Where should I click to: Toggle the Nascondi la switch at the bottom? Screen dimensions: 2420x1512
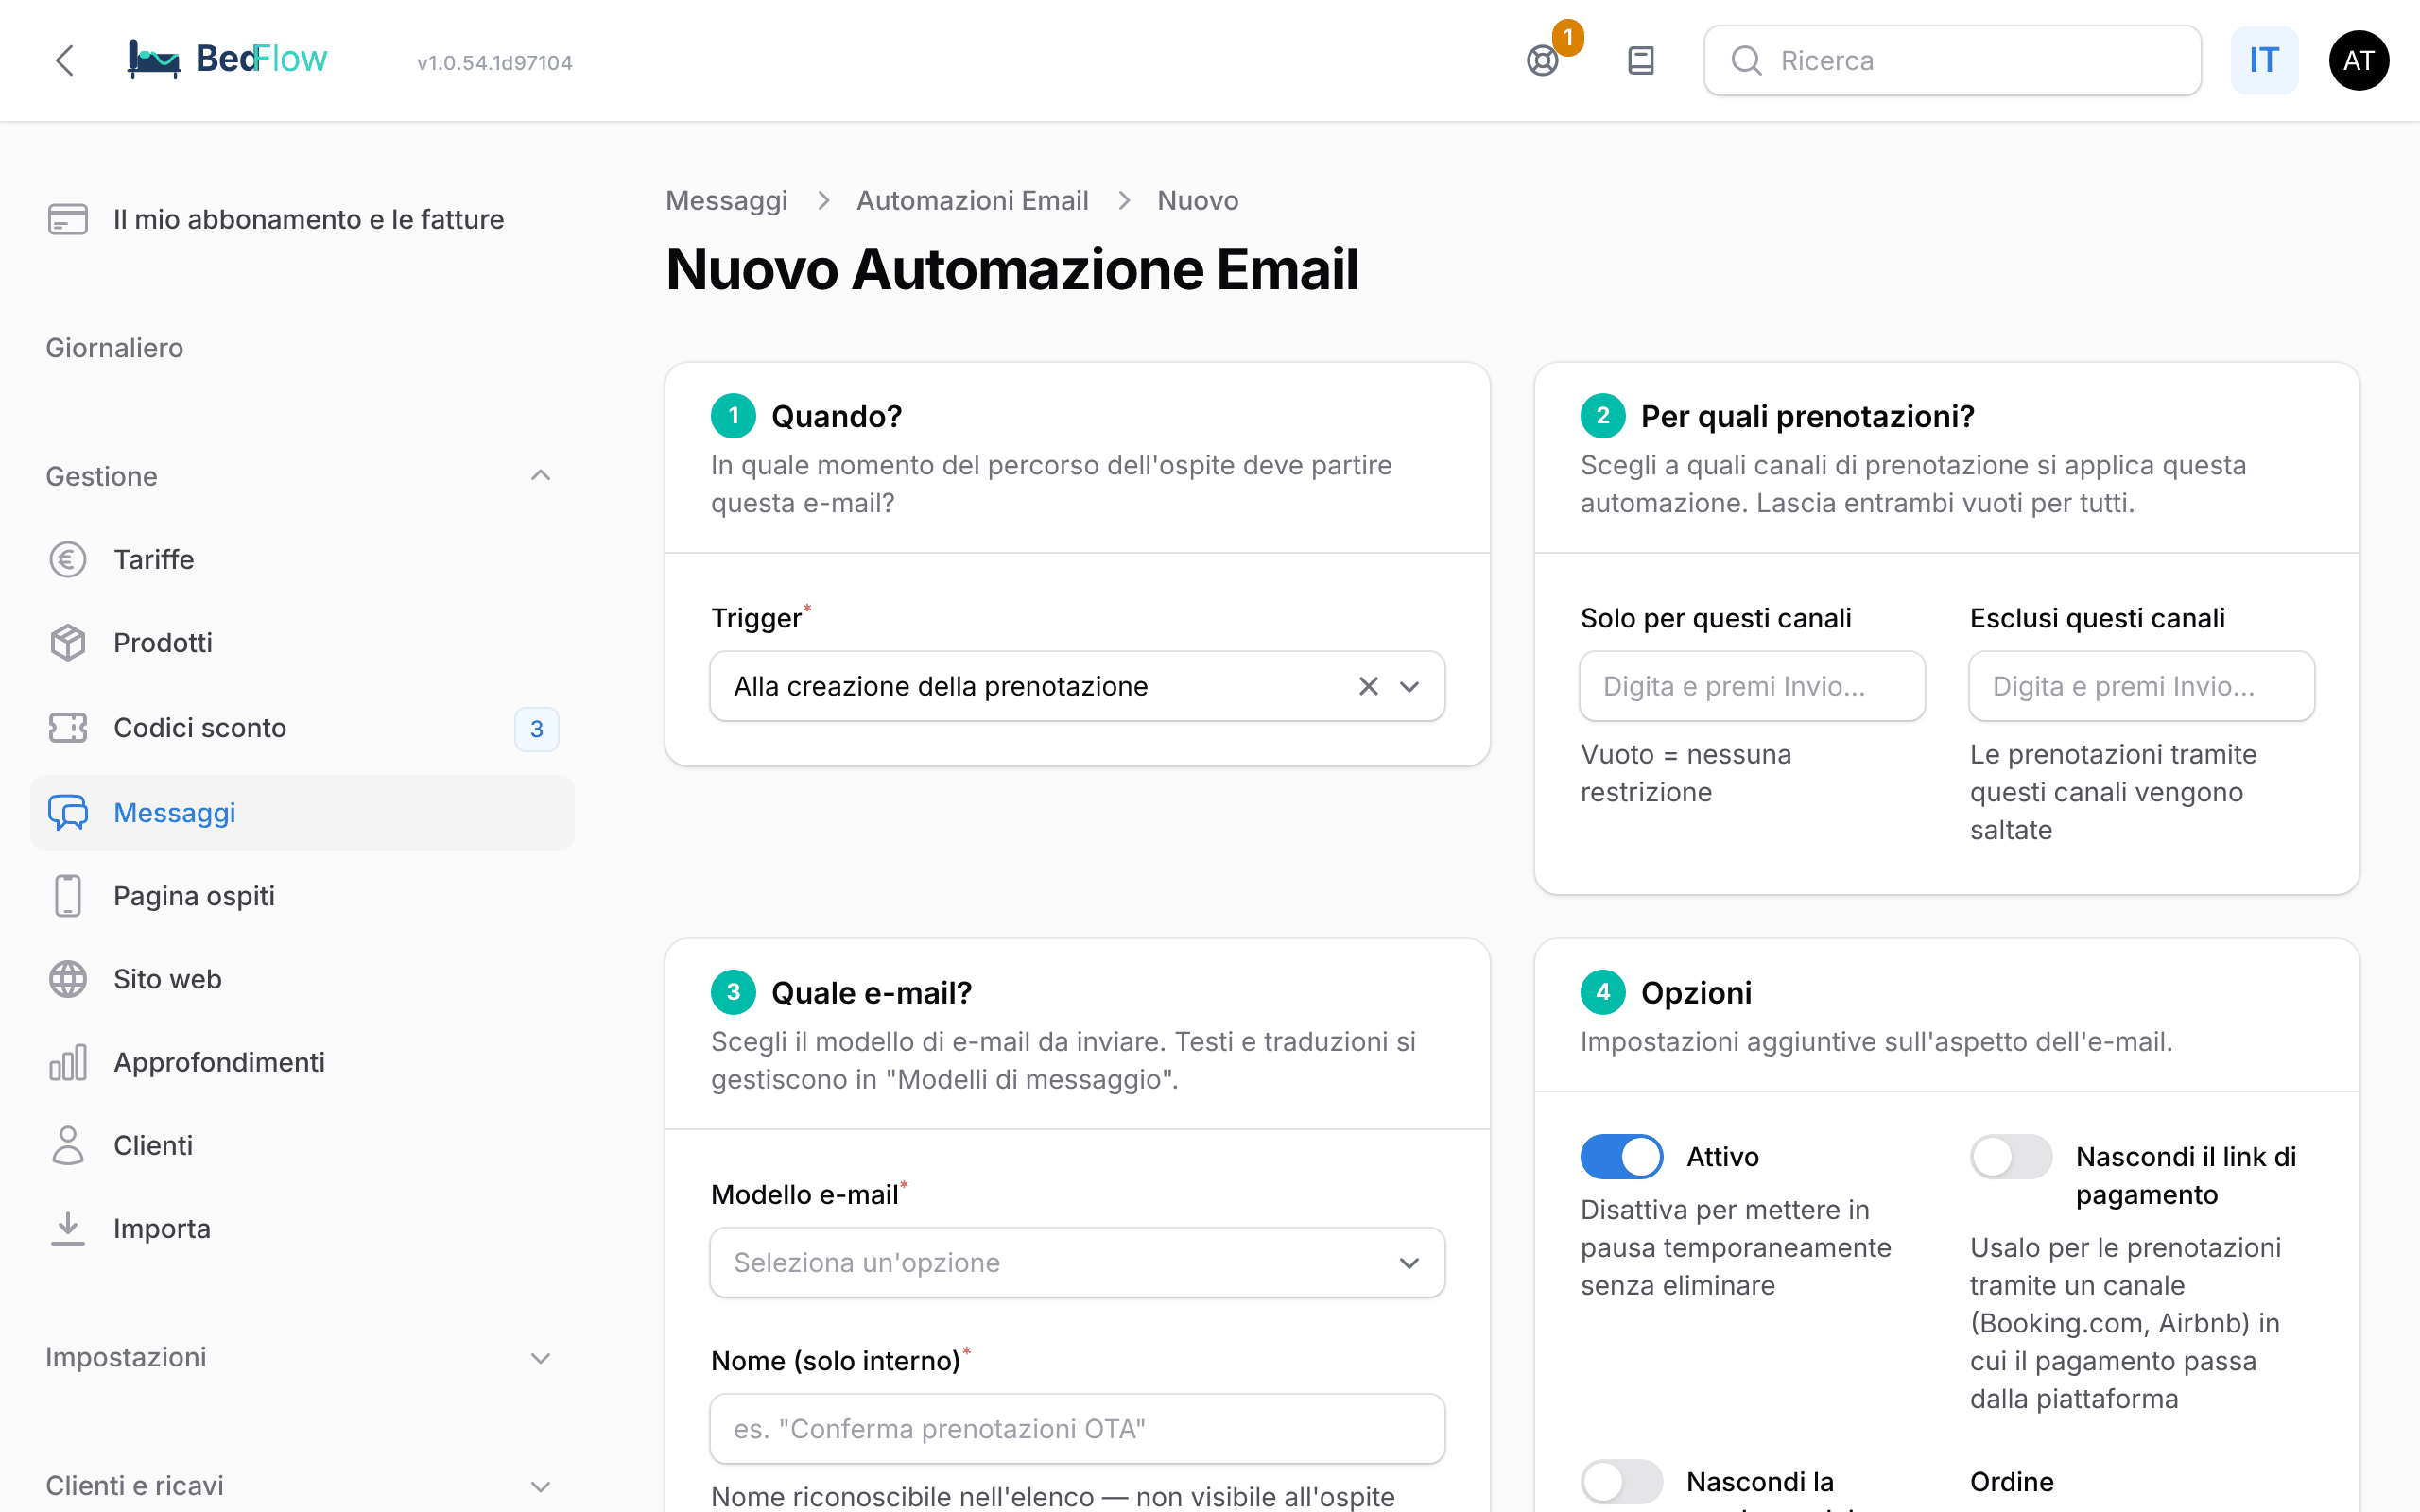coord(1621,1482)
